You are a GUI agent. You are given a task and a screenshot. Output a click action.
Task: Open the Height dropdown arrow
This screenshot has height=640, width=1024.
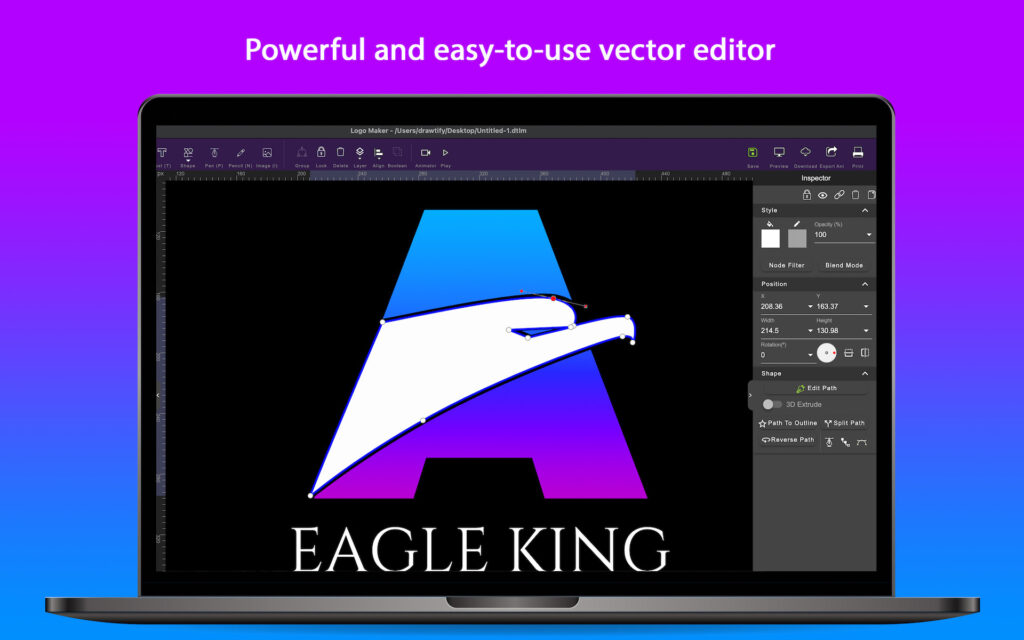866,330
